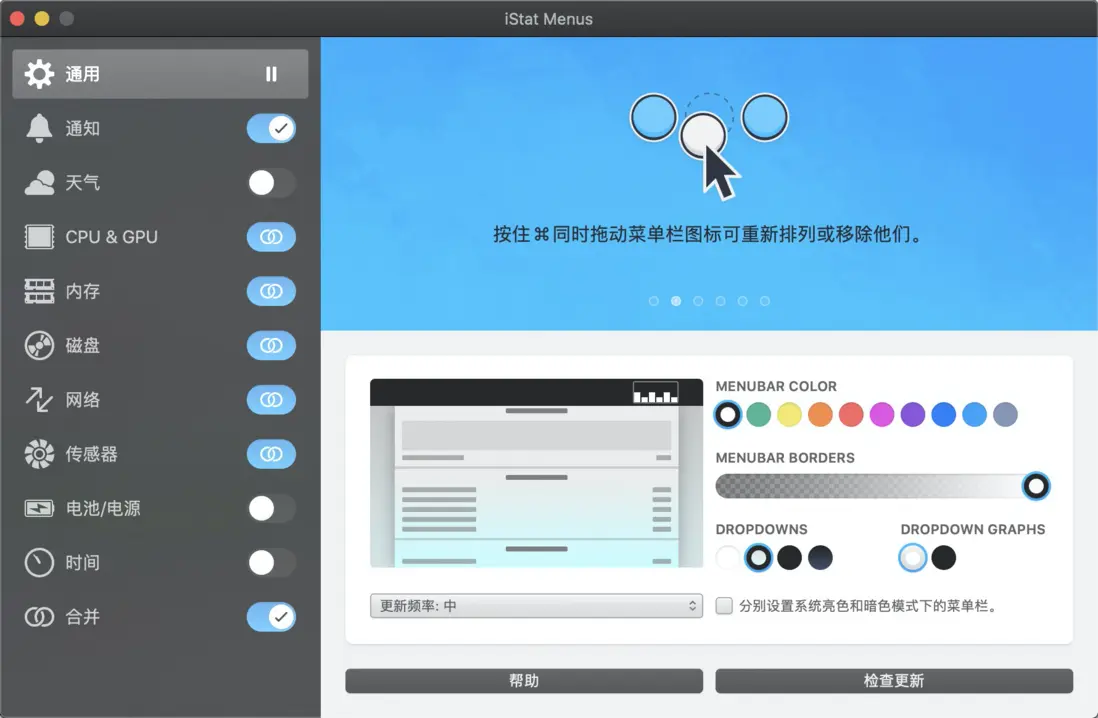The width and height of the screenshot is (1098, 718).
Task: Select the dark navy Dropdowns theme swatch
Action: click(x=820, y=558)
